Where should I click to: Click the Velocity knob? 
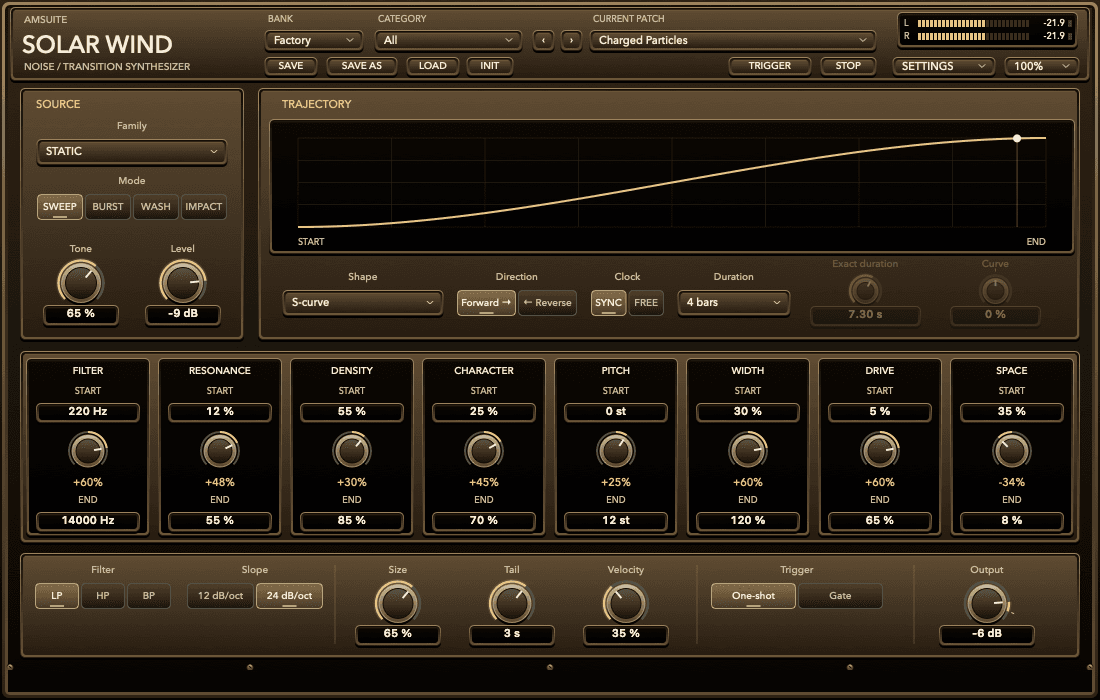click(x=625, y=603)
